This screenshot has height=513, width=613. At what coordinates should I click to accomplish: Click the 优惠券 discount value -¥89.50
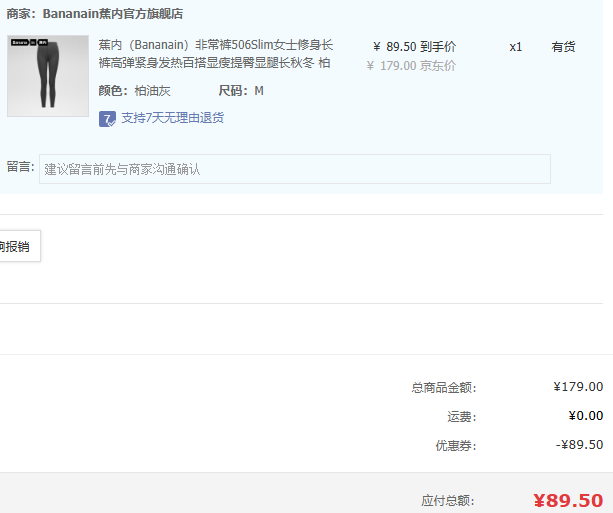579,445
